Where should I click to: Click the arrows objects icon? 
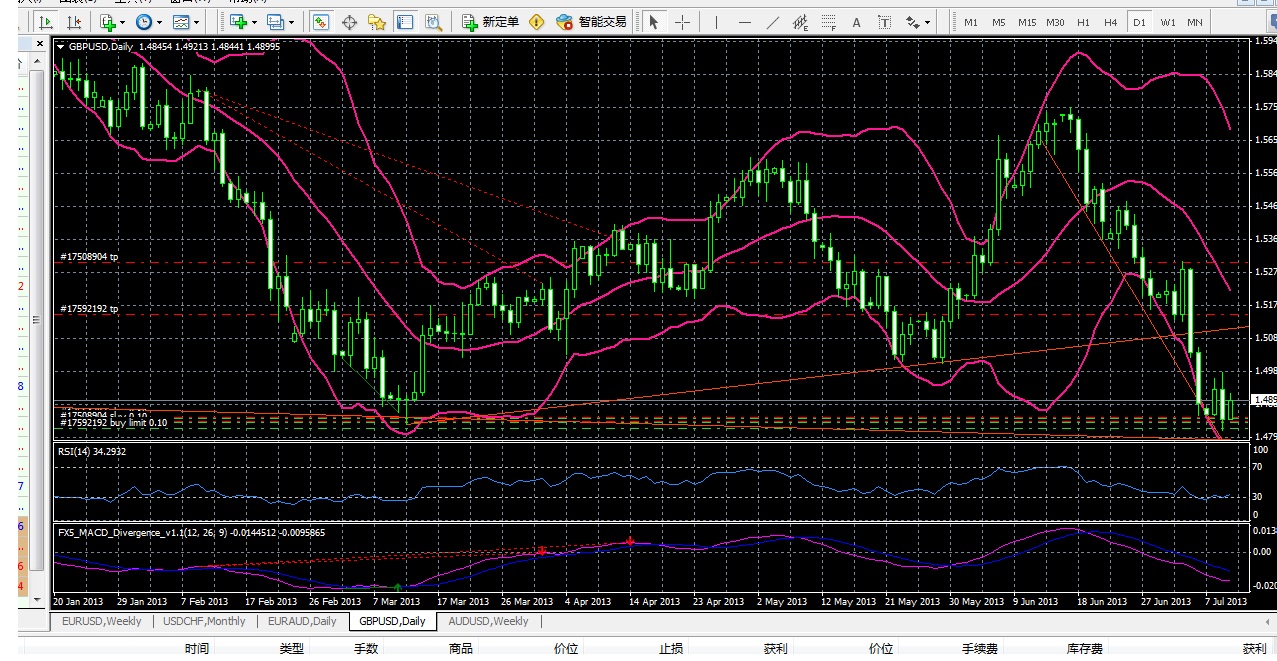[912, 22]
